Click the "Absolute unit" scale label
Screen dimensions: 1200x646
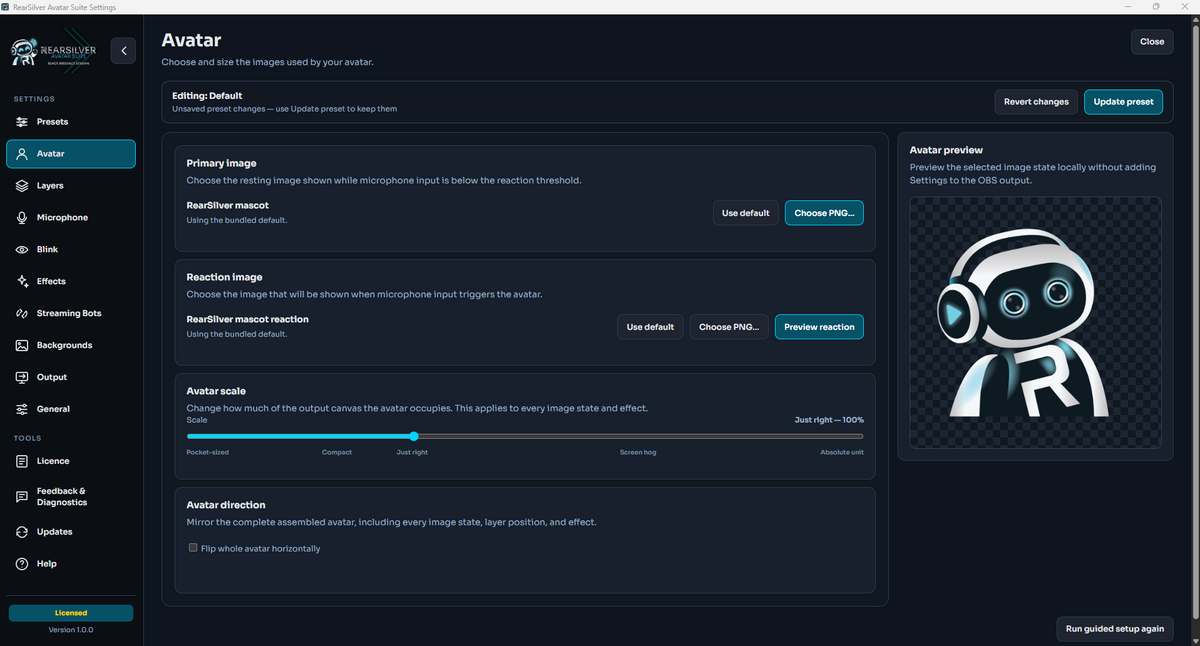[x=842, y=453]
